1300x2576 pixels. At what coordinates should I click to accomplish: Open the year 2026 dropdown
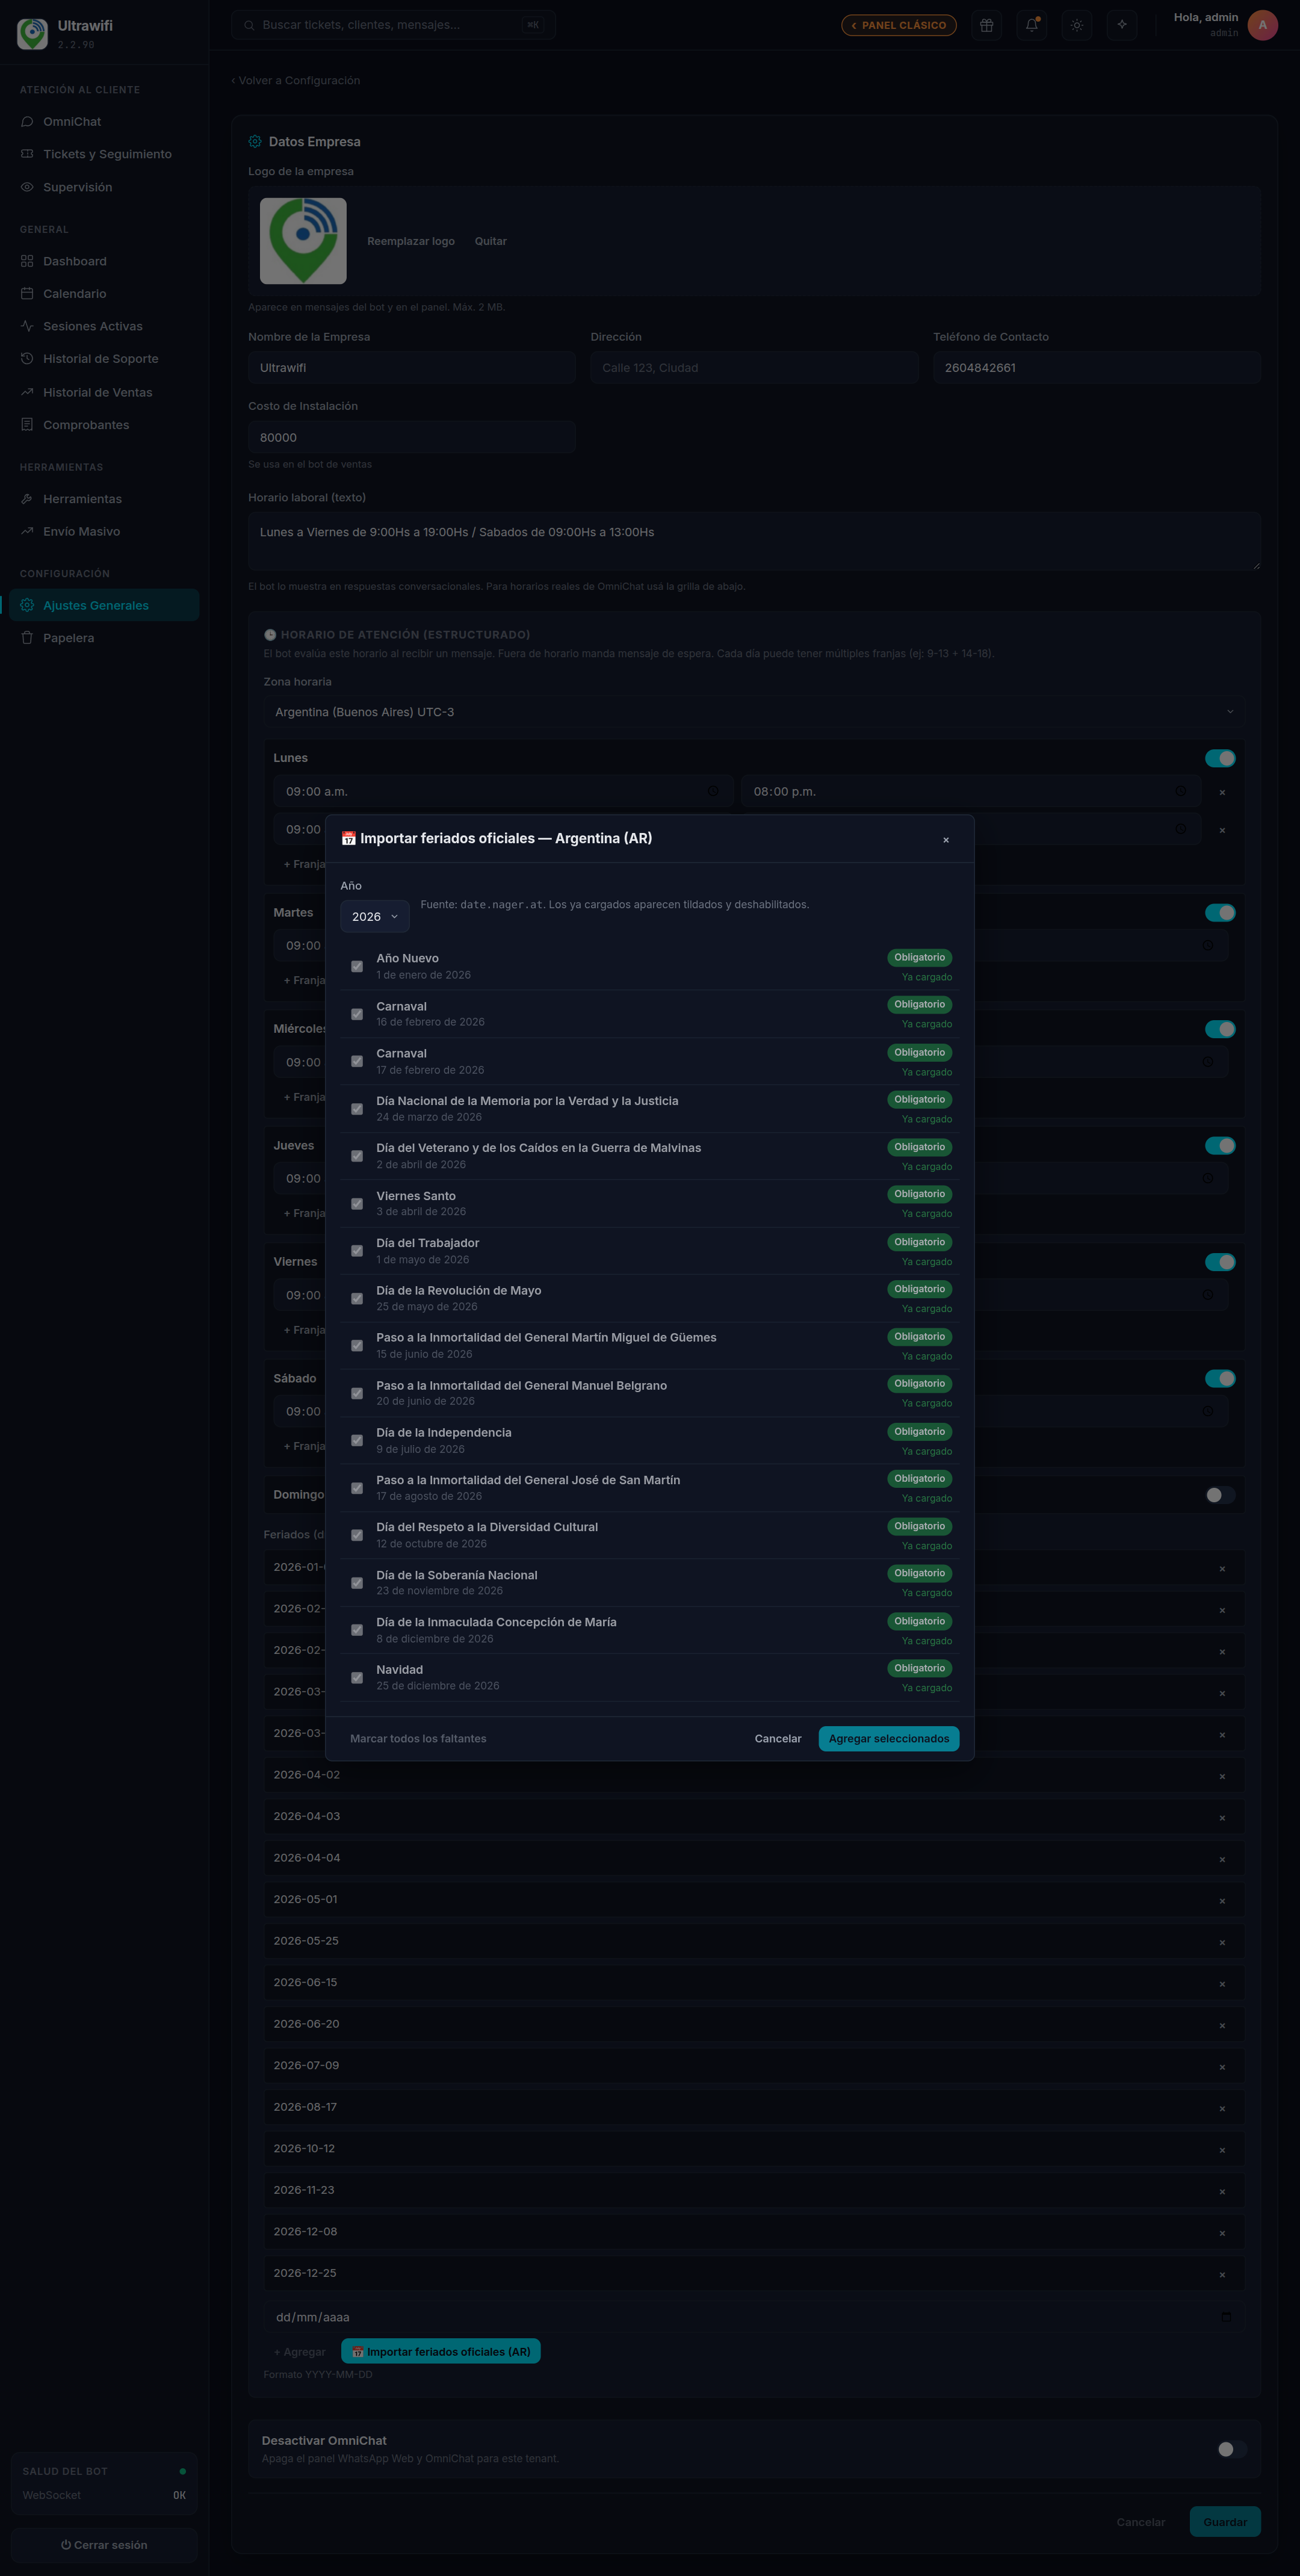tap(375, 917)
